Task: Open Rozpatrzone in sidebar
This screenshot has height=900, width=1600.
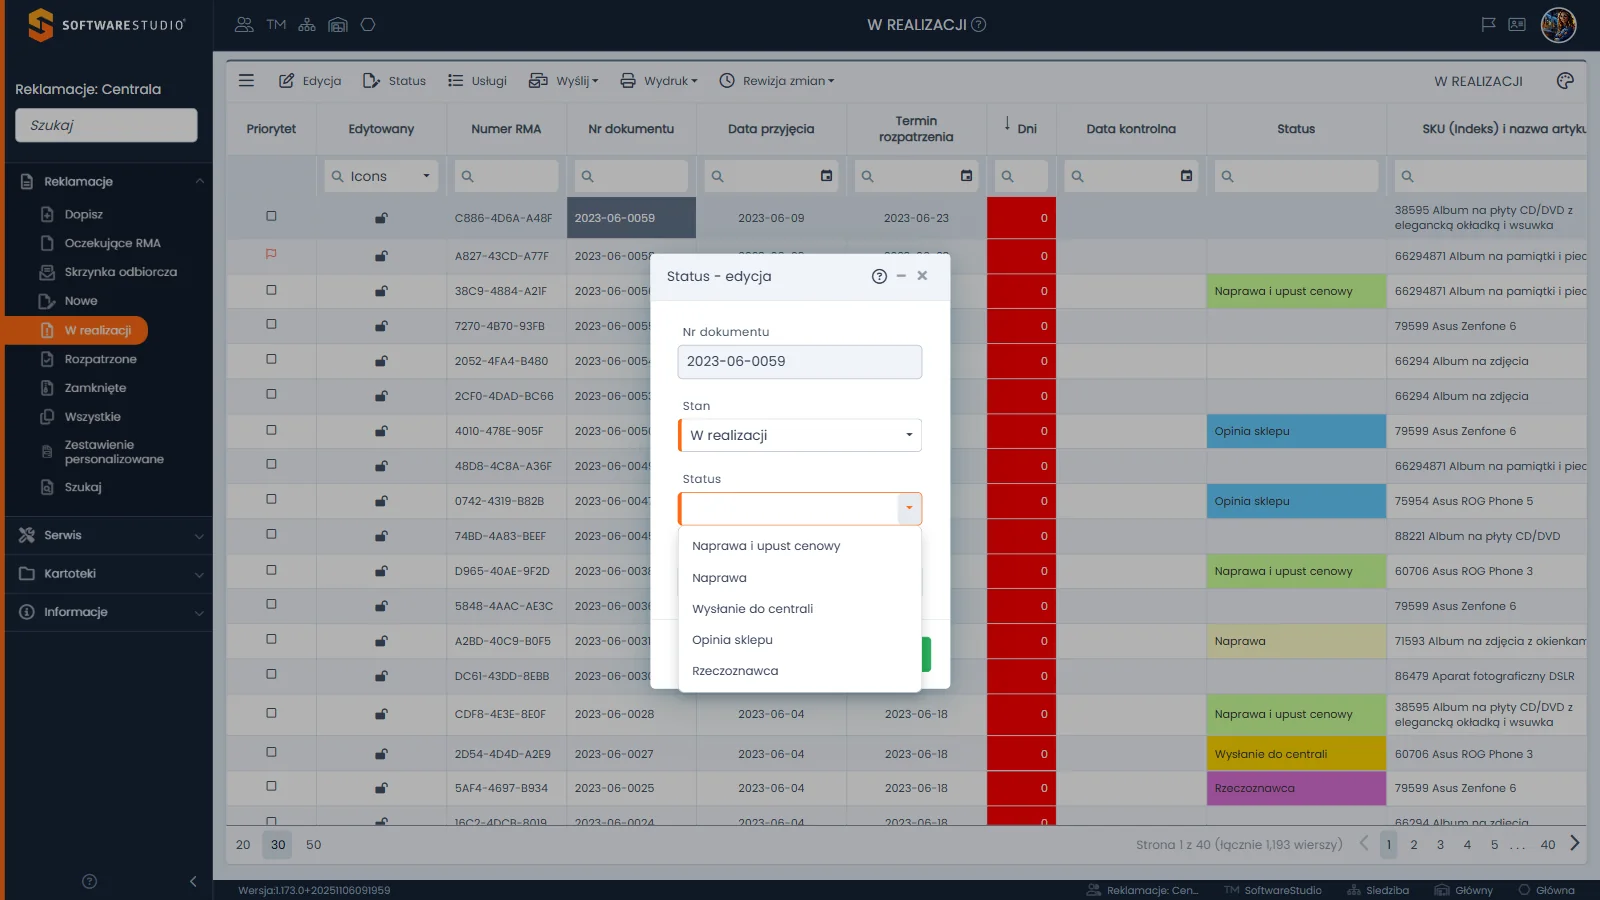Action: point(100,359)
